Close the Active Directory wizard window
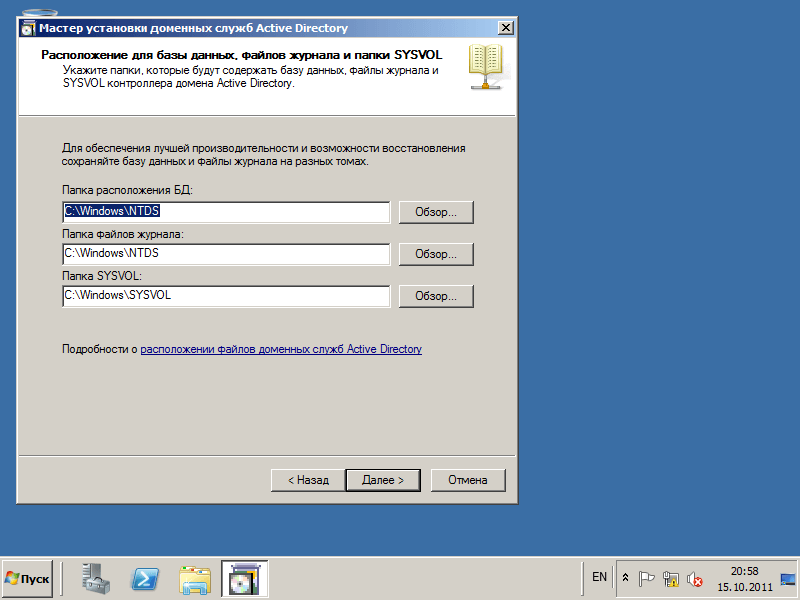This screenshot has width=800, height=600. pos(505,28)
